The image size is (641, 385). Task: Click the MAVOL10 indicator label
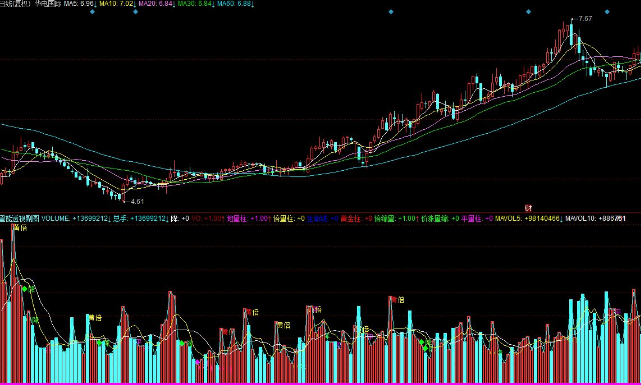tap(596, 219)
